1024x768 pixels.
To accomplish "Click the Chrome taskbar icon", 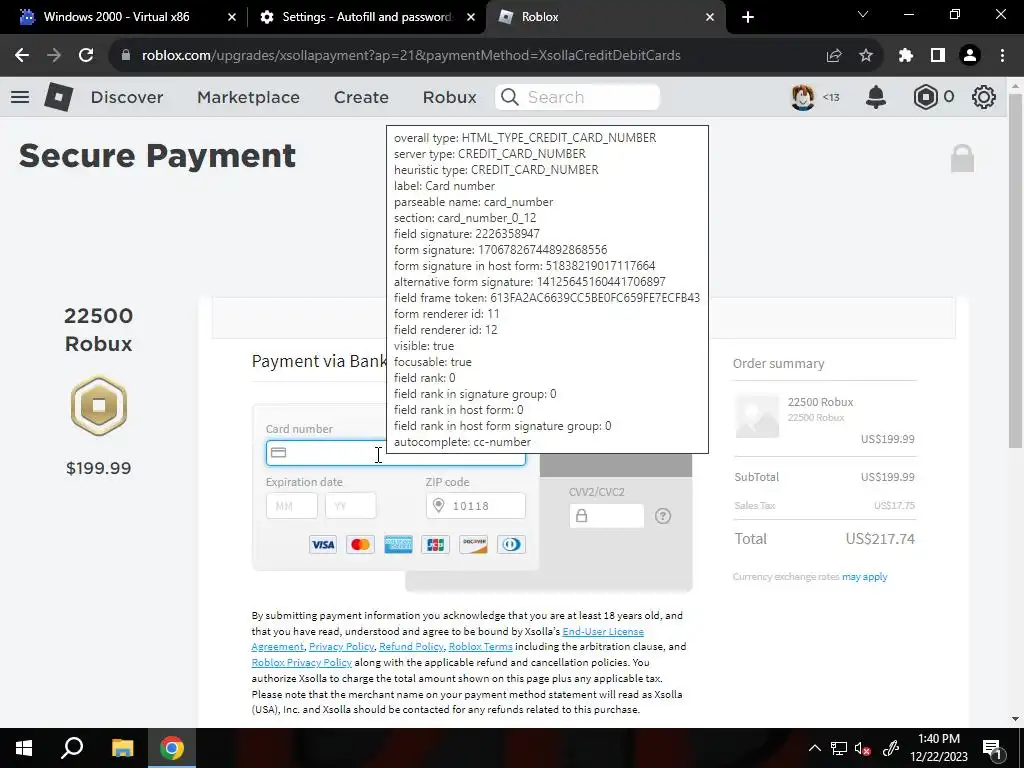I will click(x=172, y=748).
